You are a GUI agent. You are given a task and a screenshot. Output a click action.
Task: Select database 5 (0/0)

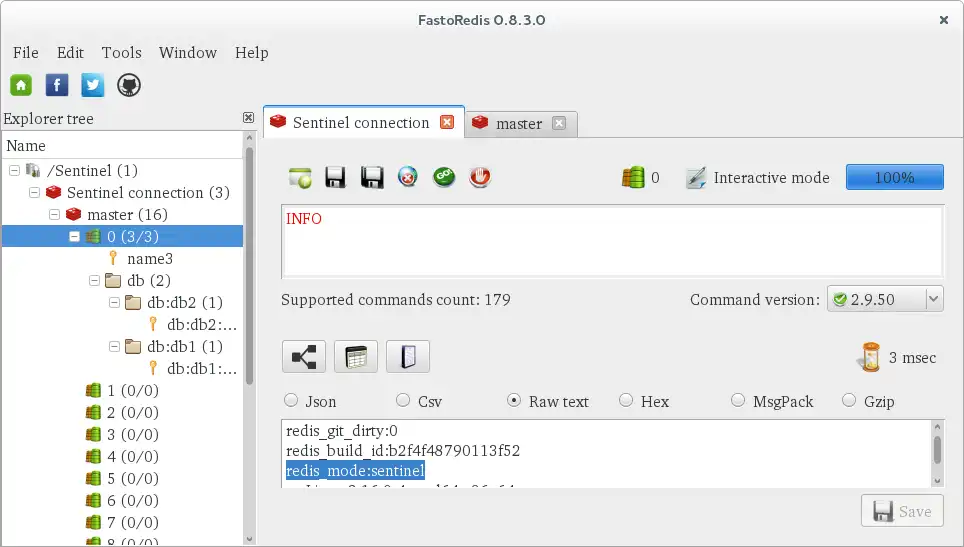(x=132, y=478)
